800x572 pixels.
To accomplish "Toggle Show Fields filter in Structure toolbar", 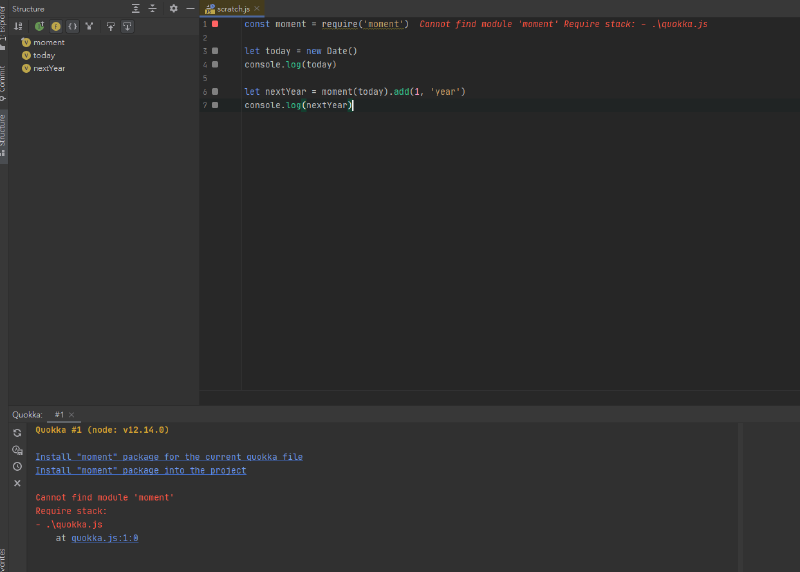I will point(56,26).
